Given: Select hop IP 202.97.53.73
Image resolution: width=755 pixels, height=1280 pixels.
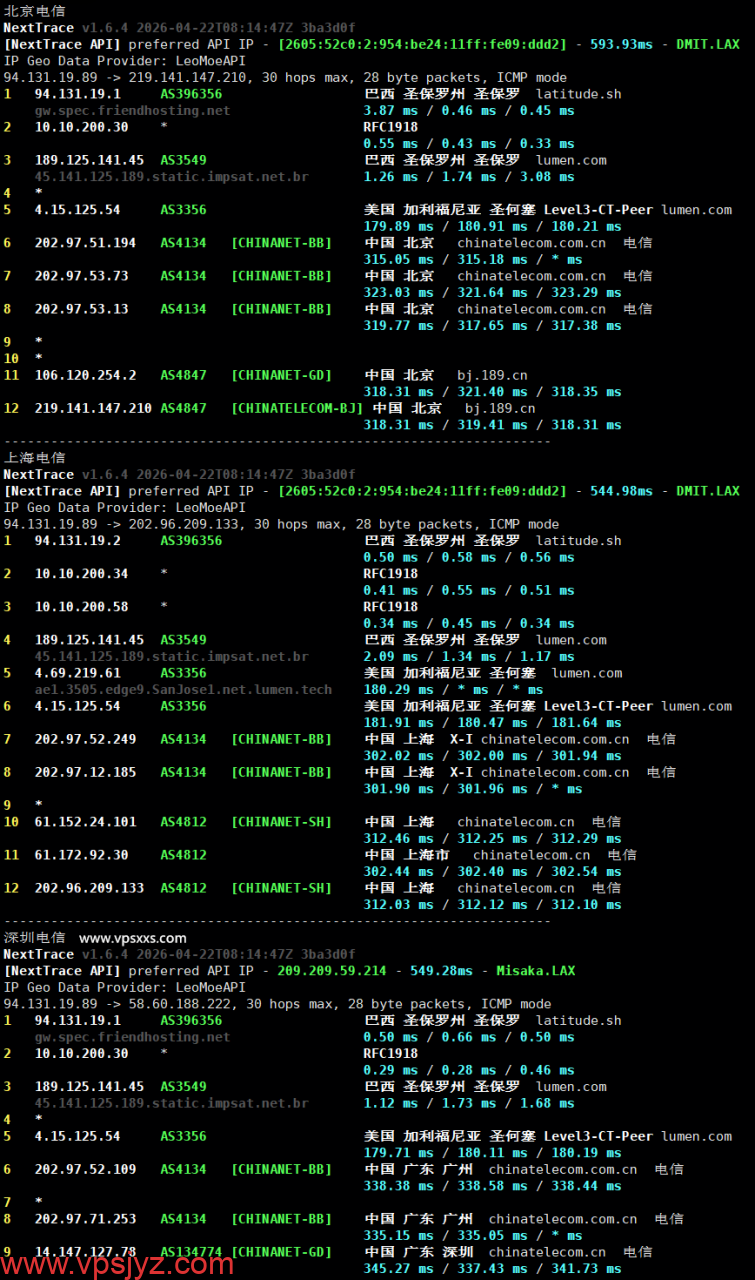Looking at the screenshot, I should coord(81,276).
